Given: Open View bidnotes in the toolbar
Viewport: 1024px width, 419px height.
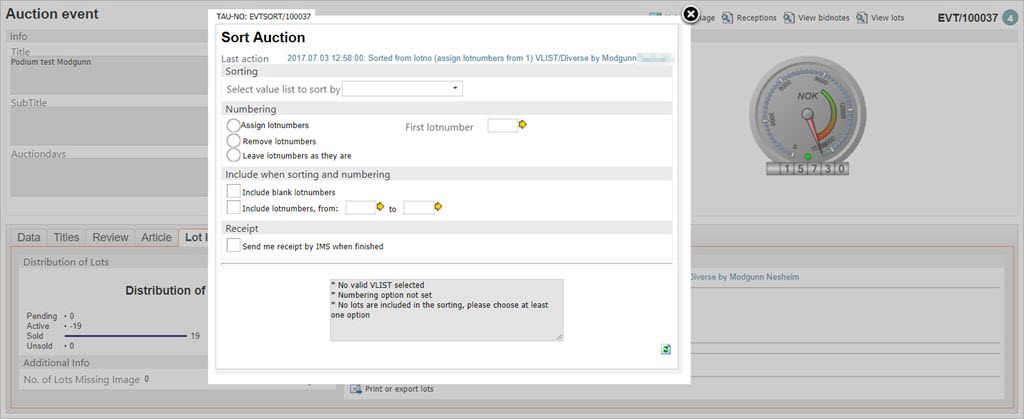Looking at the screenshot, I should pos(817,18).
